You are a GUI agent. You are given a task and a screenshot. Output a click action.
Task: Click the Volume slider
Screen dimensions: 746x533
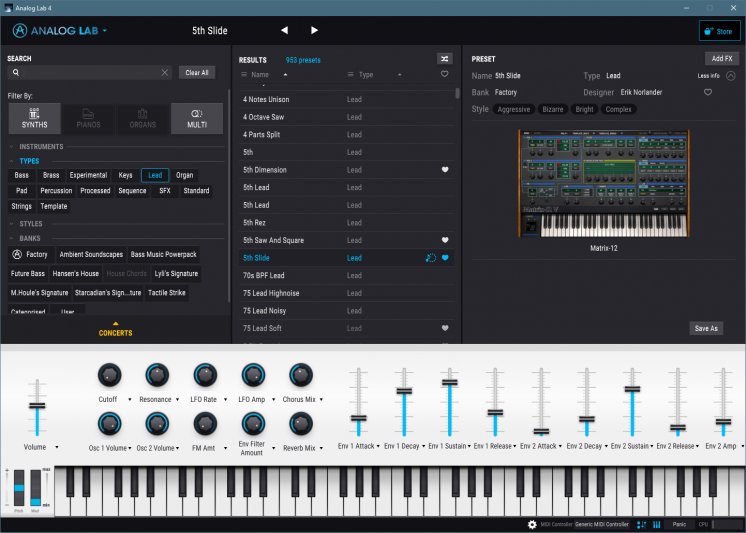(x=37, y=406)
